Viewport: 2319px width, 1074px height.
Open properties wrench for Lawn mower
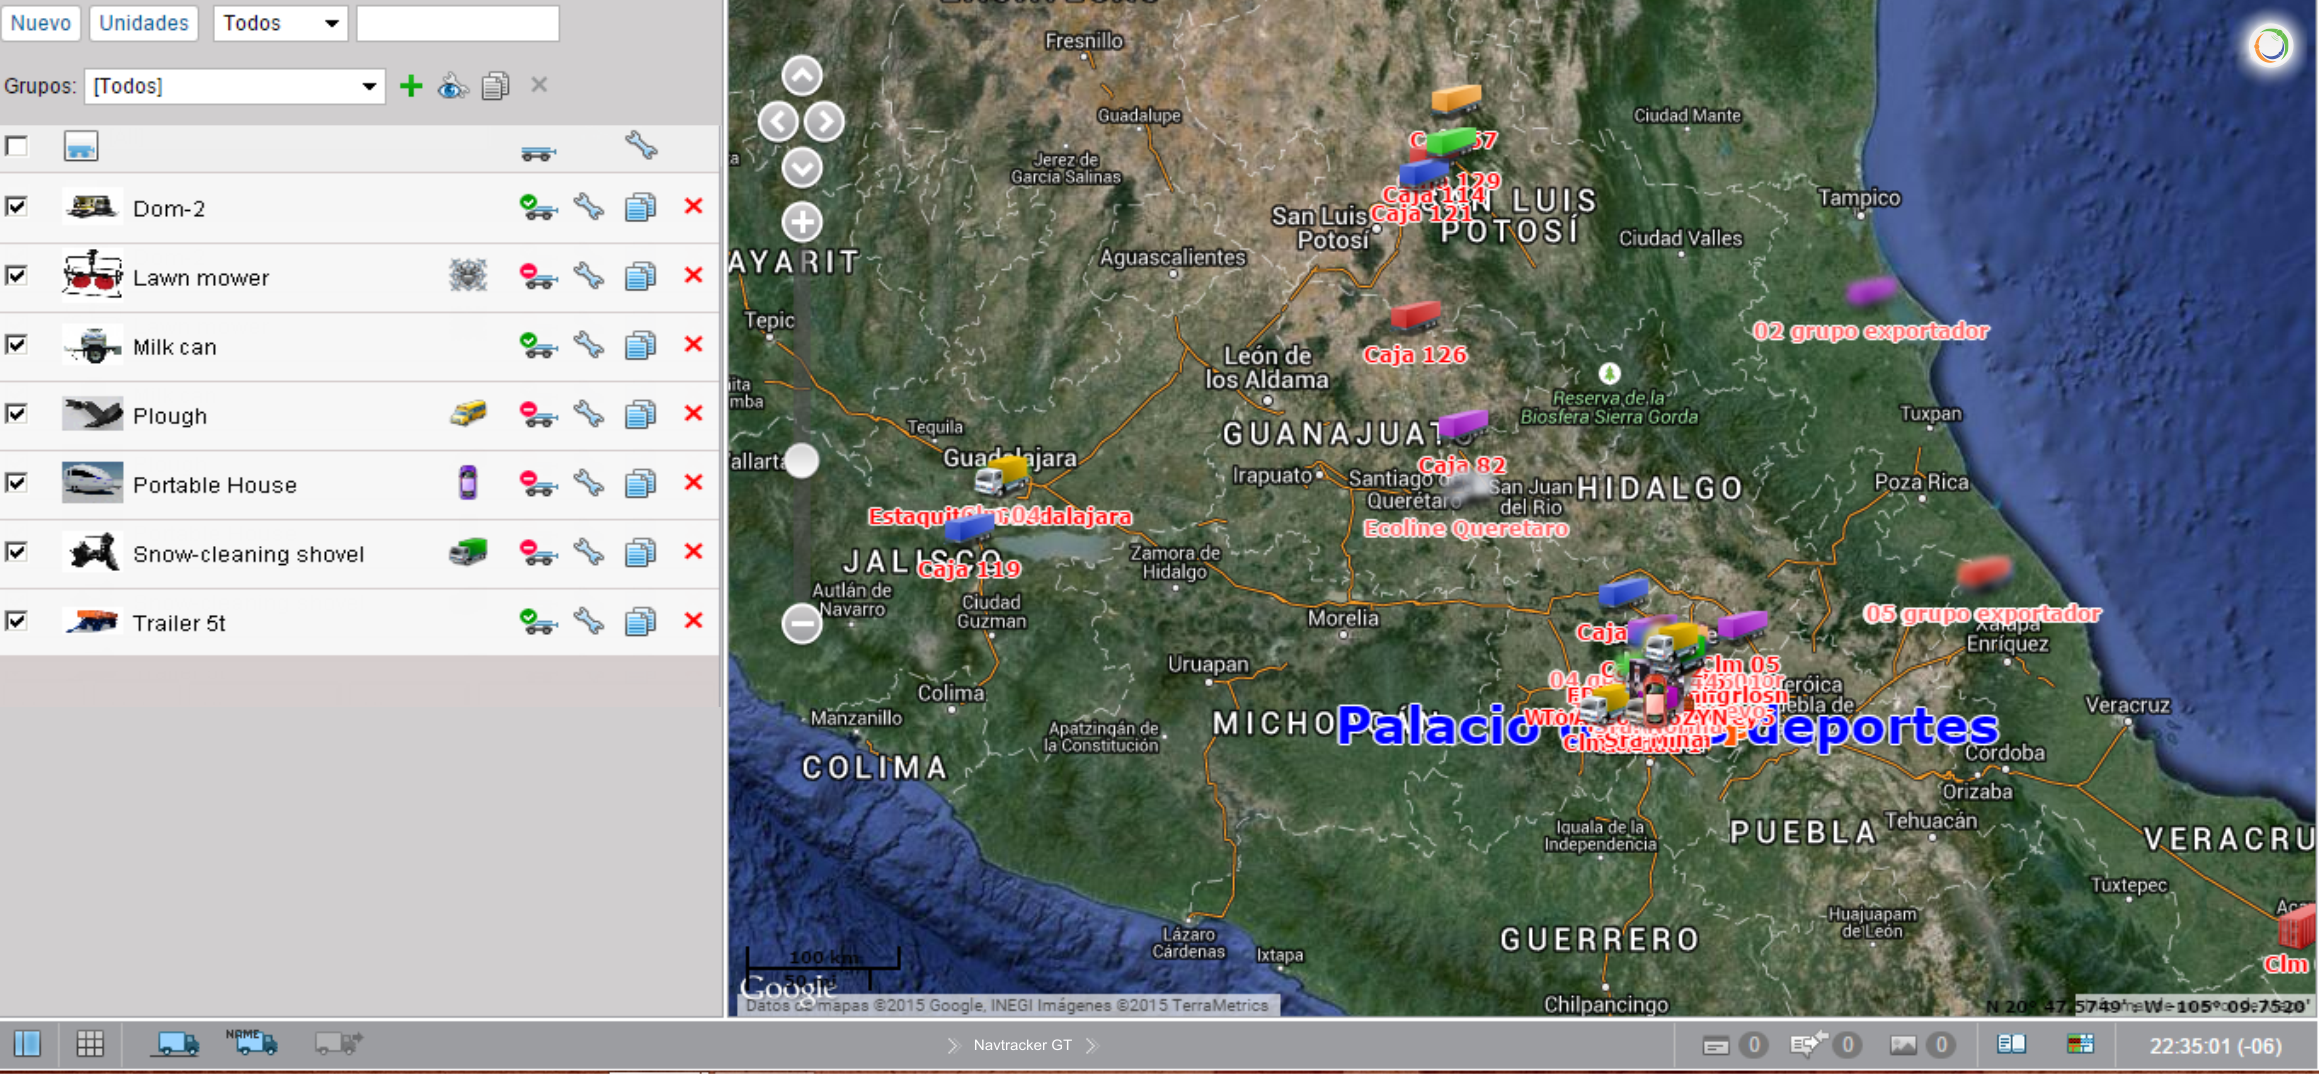pyautogui.click(x=589, y=276)
